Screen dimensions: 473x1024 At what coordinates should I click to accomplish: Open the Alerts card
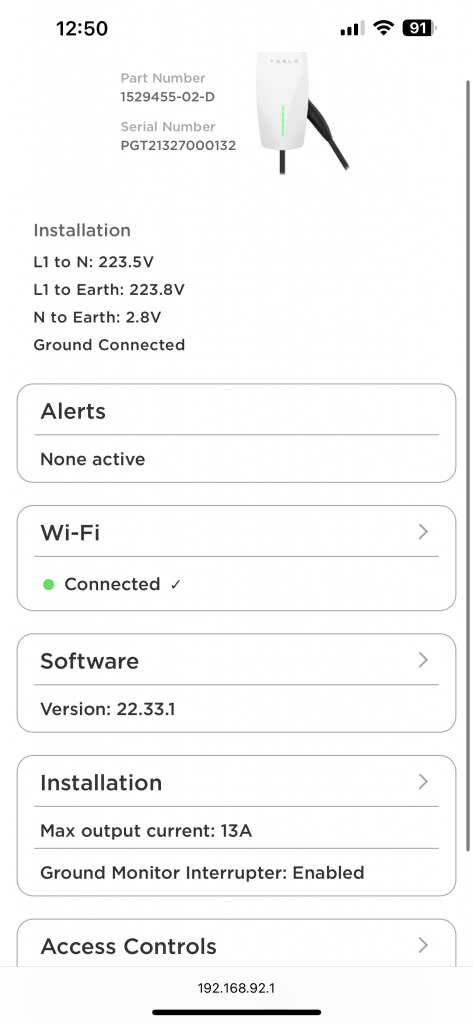pos(236,433)
